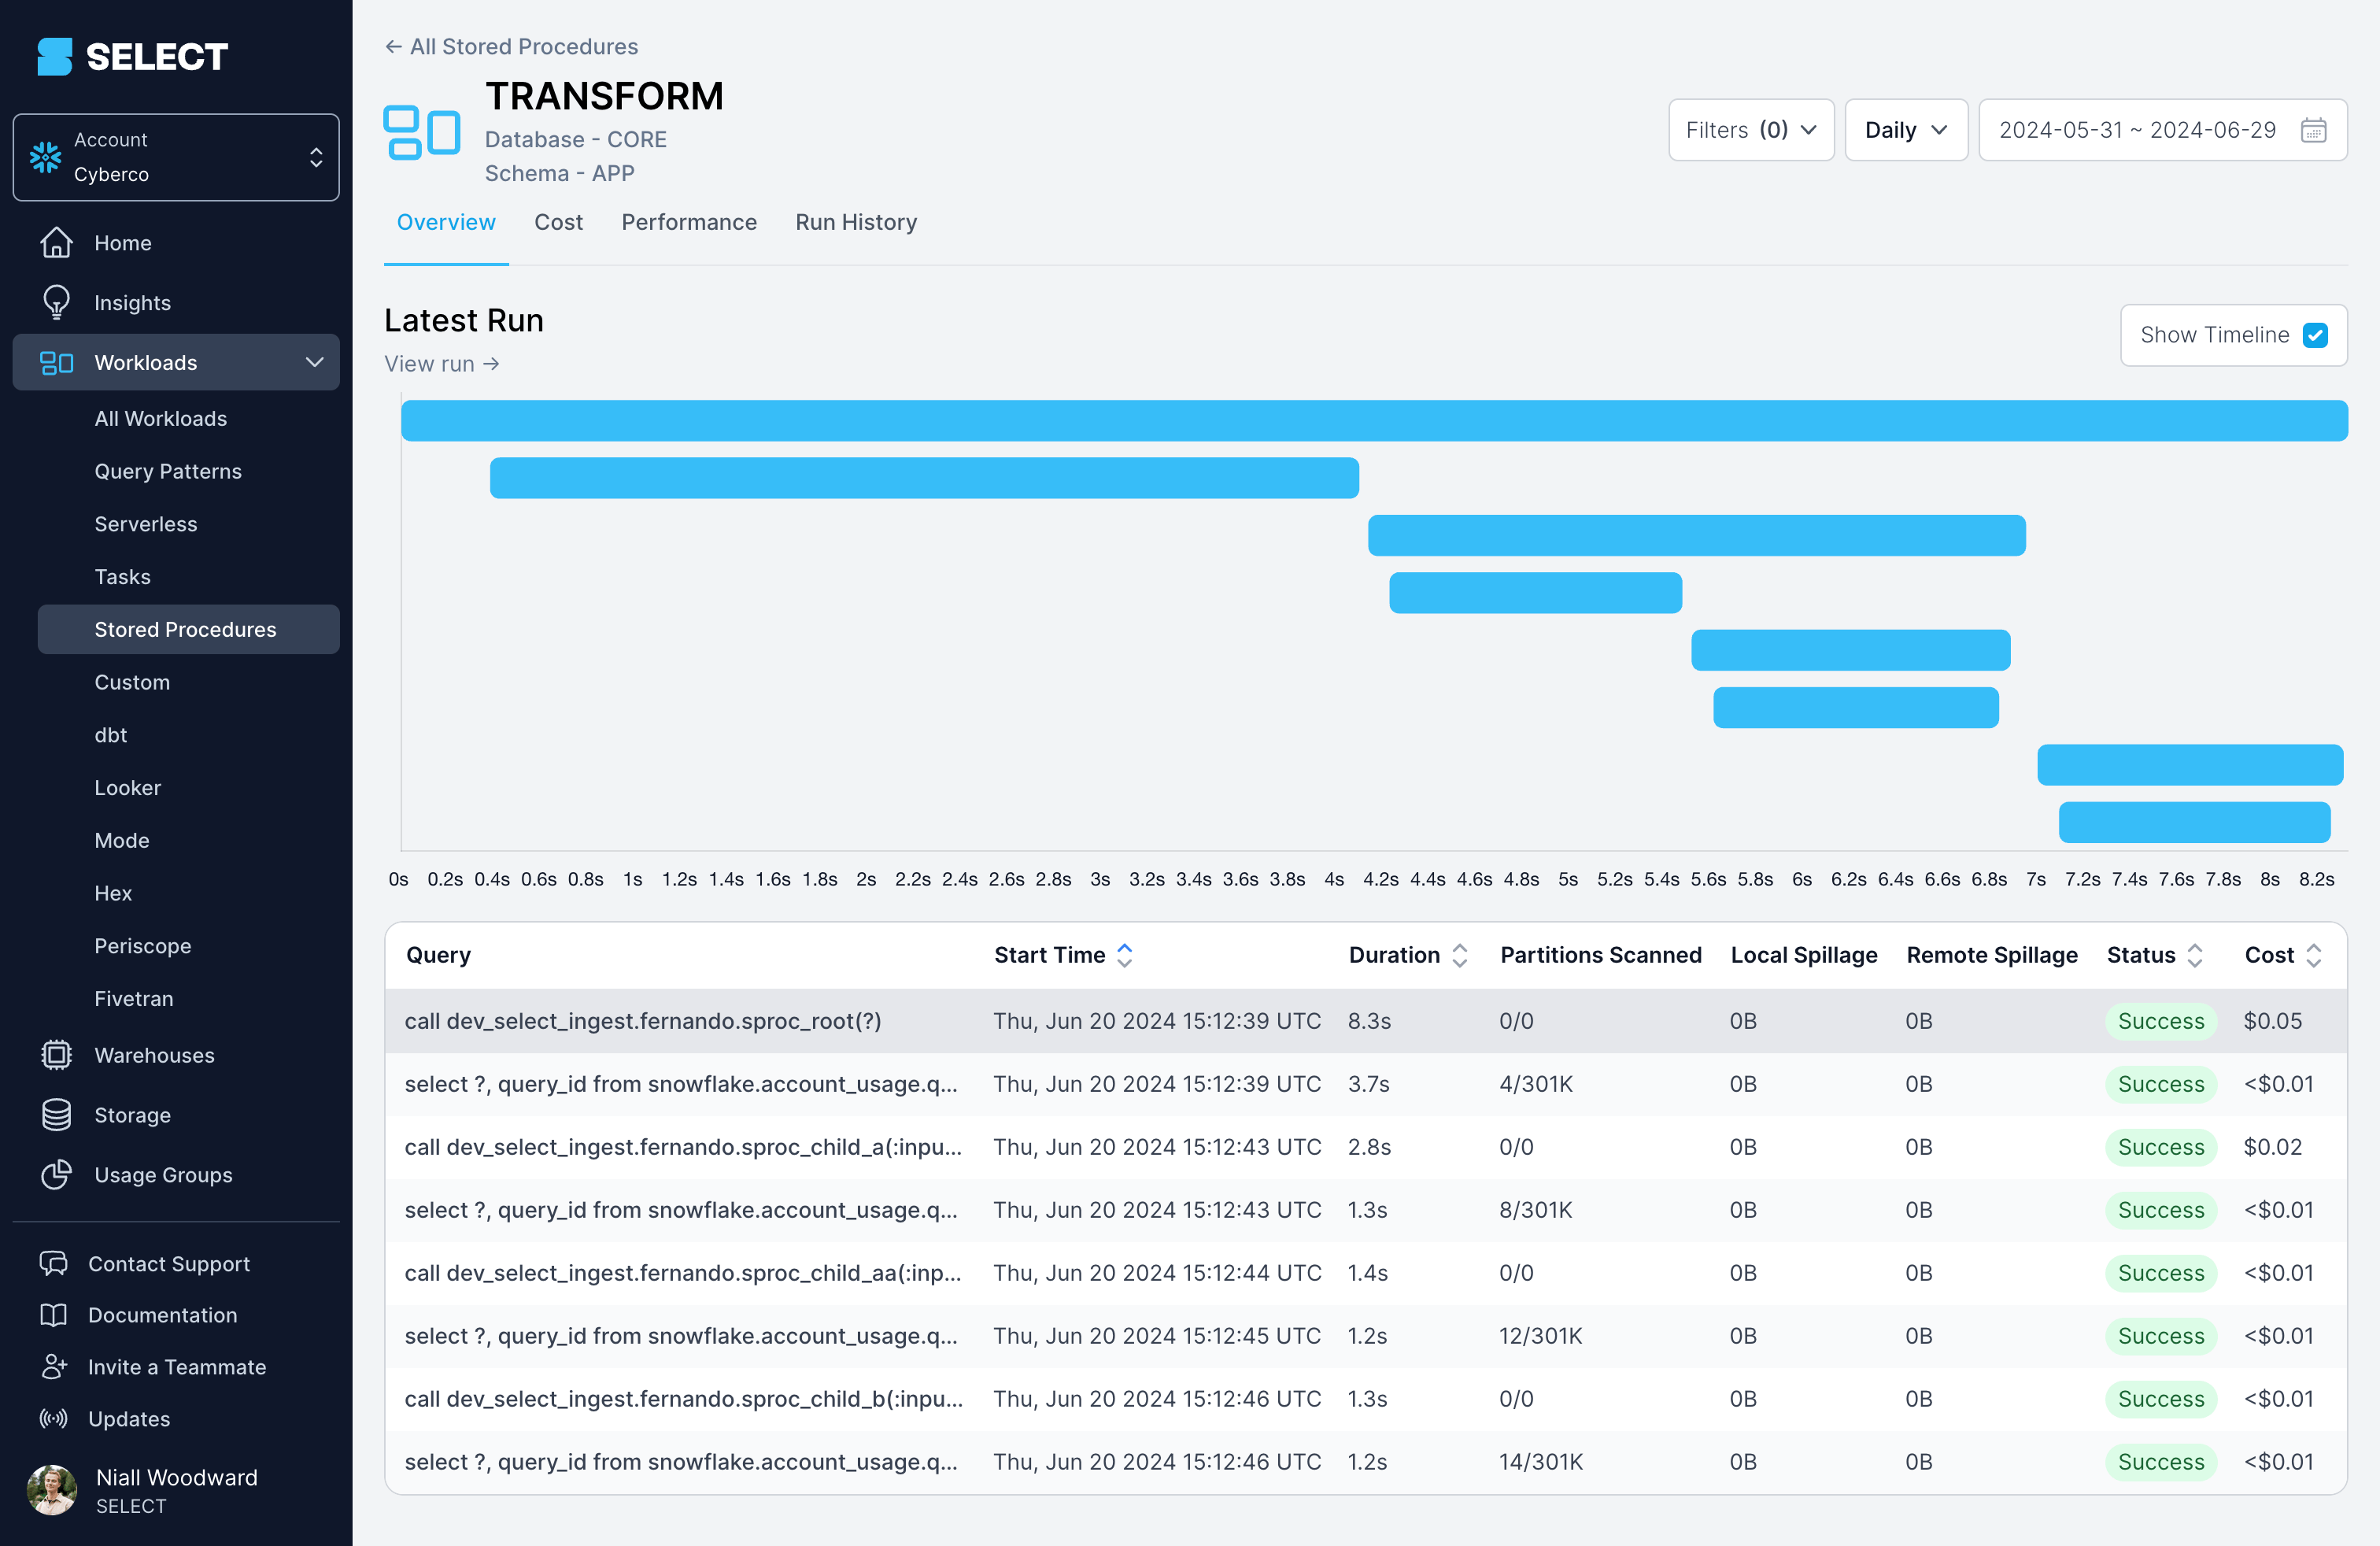Click the 8.3s duration cell
The image size is (2380, 1546).
coord(1369,1021)
